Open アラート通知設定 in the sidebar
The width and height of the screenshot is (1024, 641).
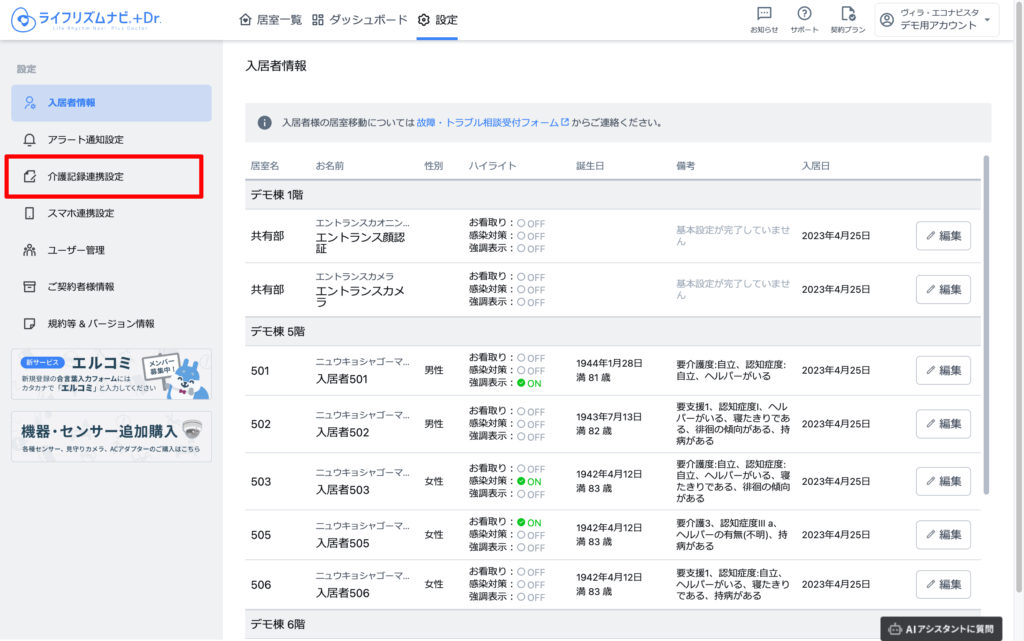tap(86, 139)
